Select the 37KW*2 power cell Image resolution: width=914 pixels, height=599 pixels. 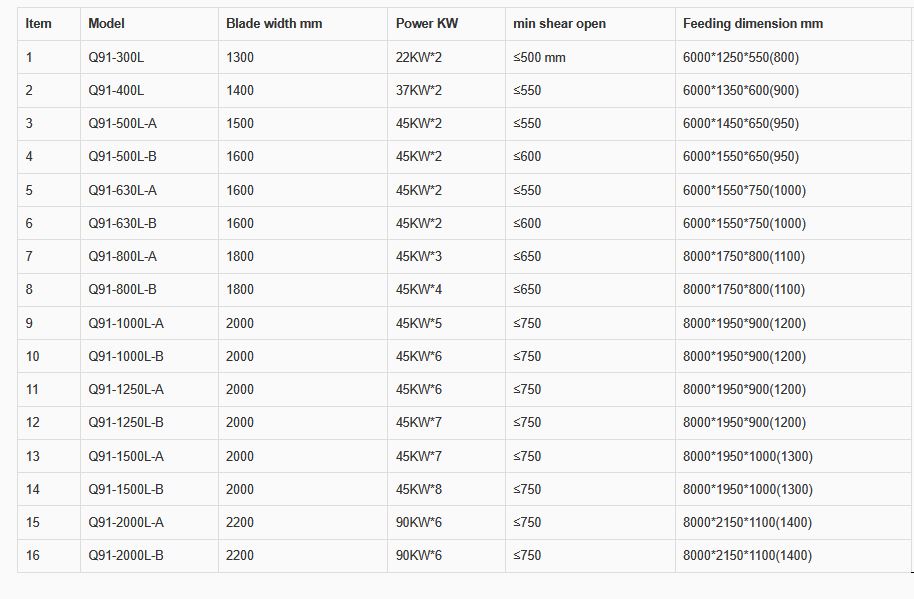tap(418, 90)
